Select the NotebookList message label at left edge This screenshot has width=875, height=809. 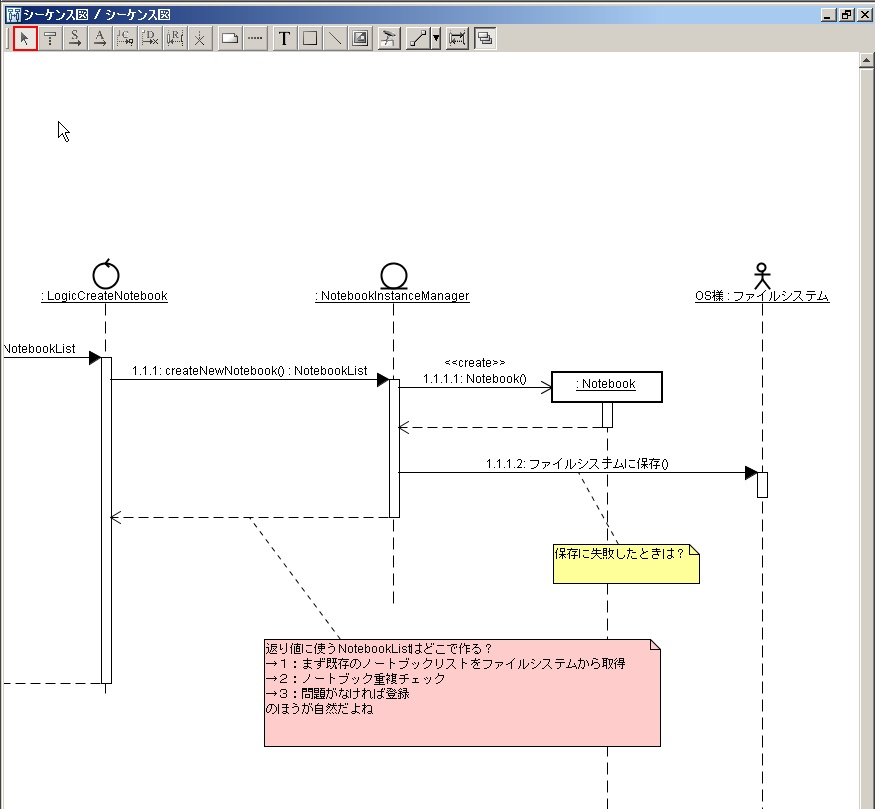click(x=39, y=349)
